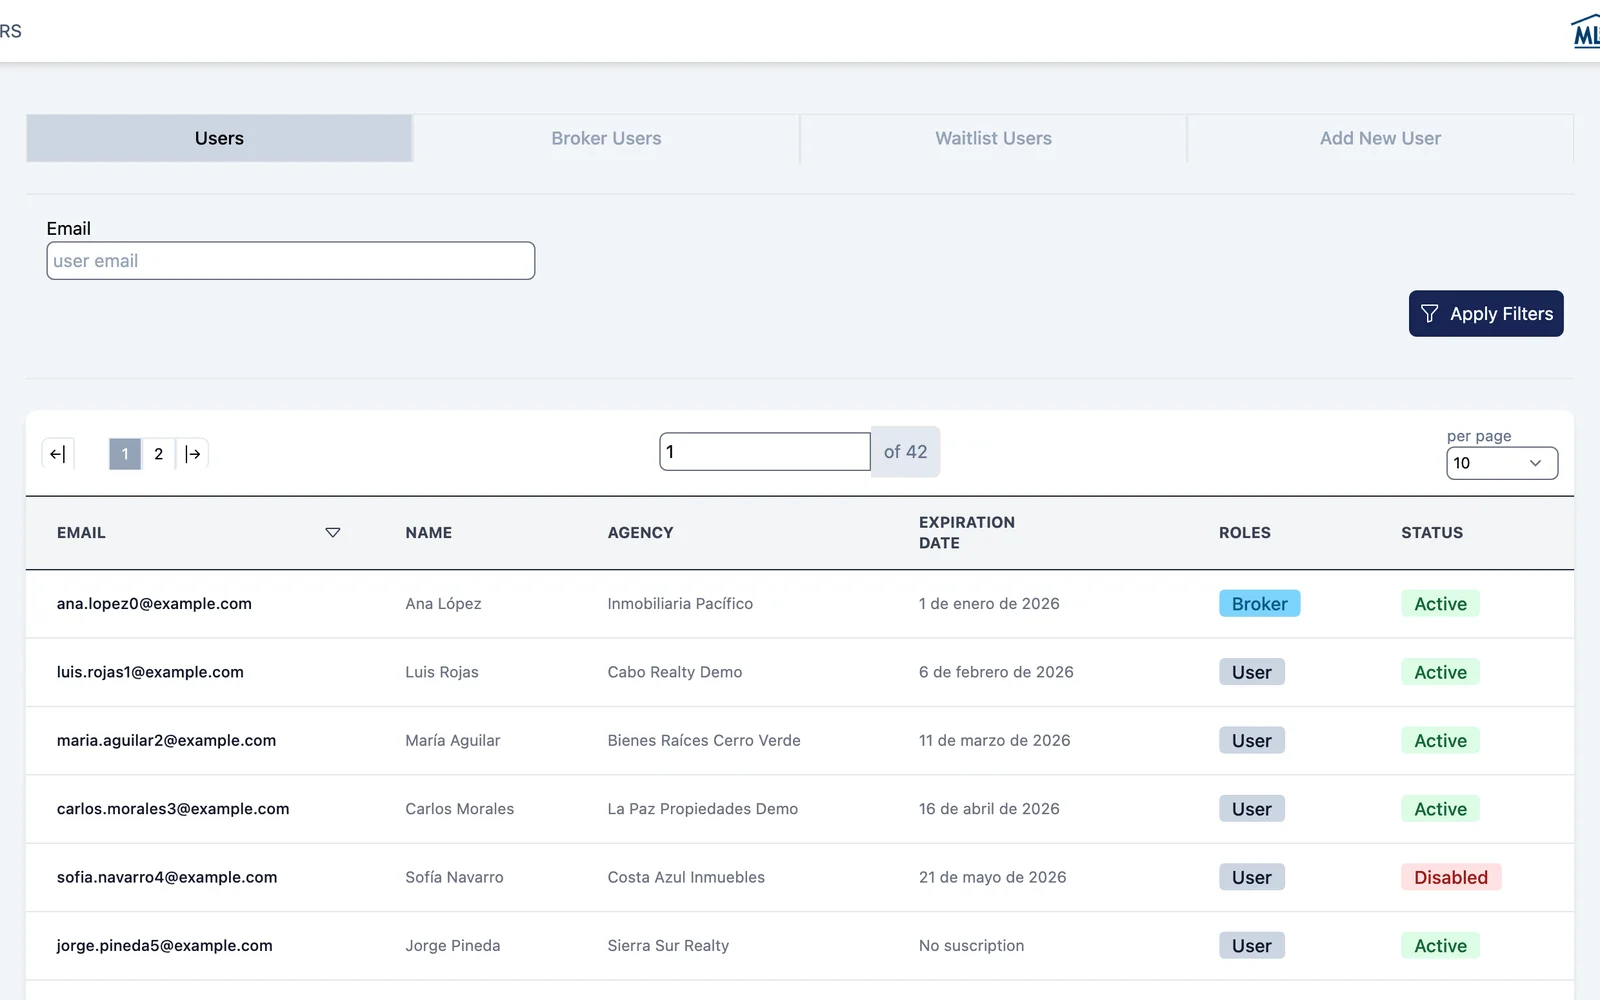Click Sofía Navarro name cell

pos(454,877)
